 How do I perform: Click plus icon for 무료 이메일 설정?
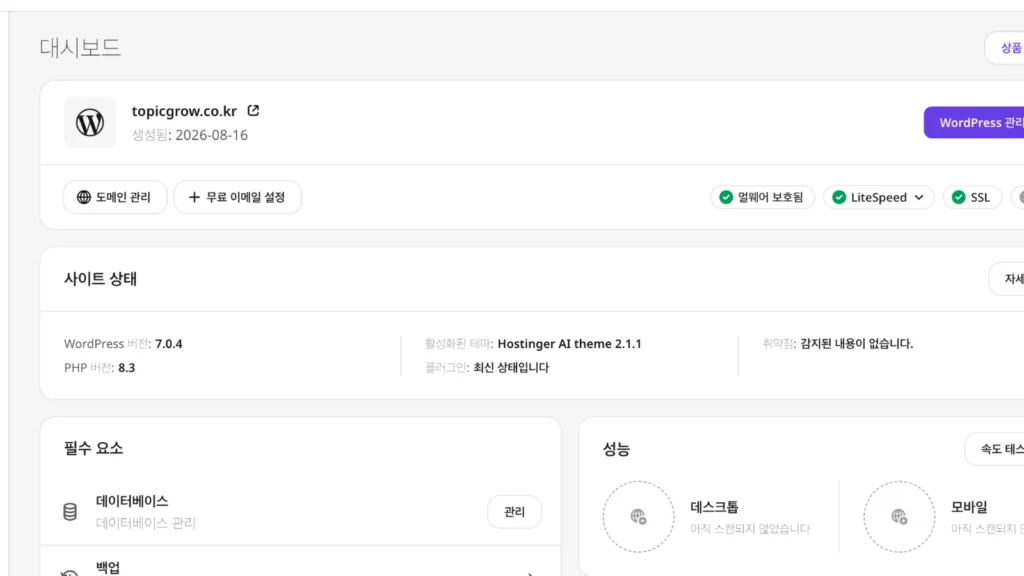(x=194, y=197)
